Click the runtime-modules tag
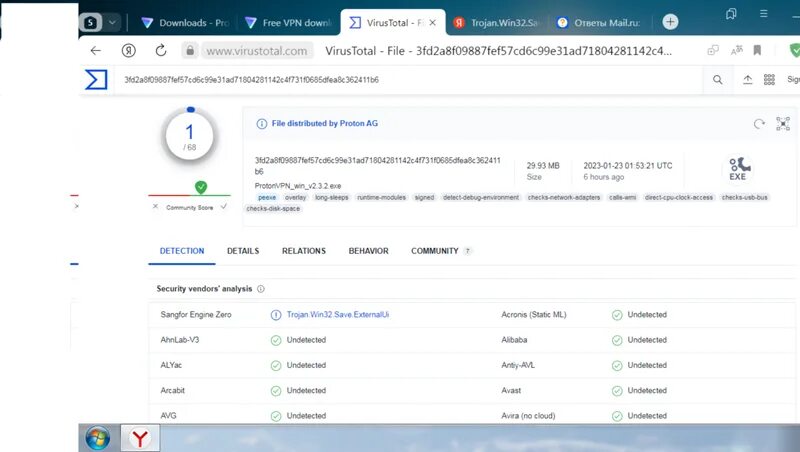Screen dimensions: 800x452 [382, 197]
